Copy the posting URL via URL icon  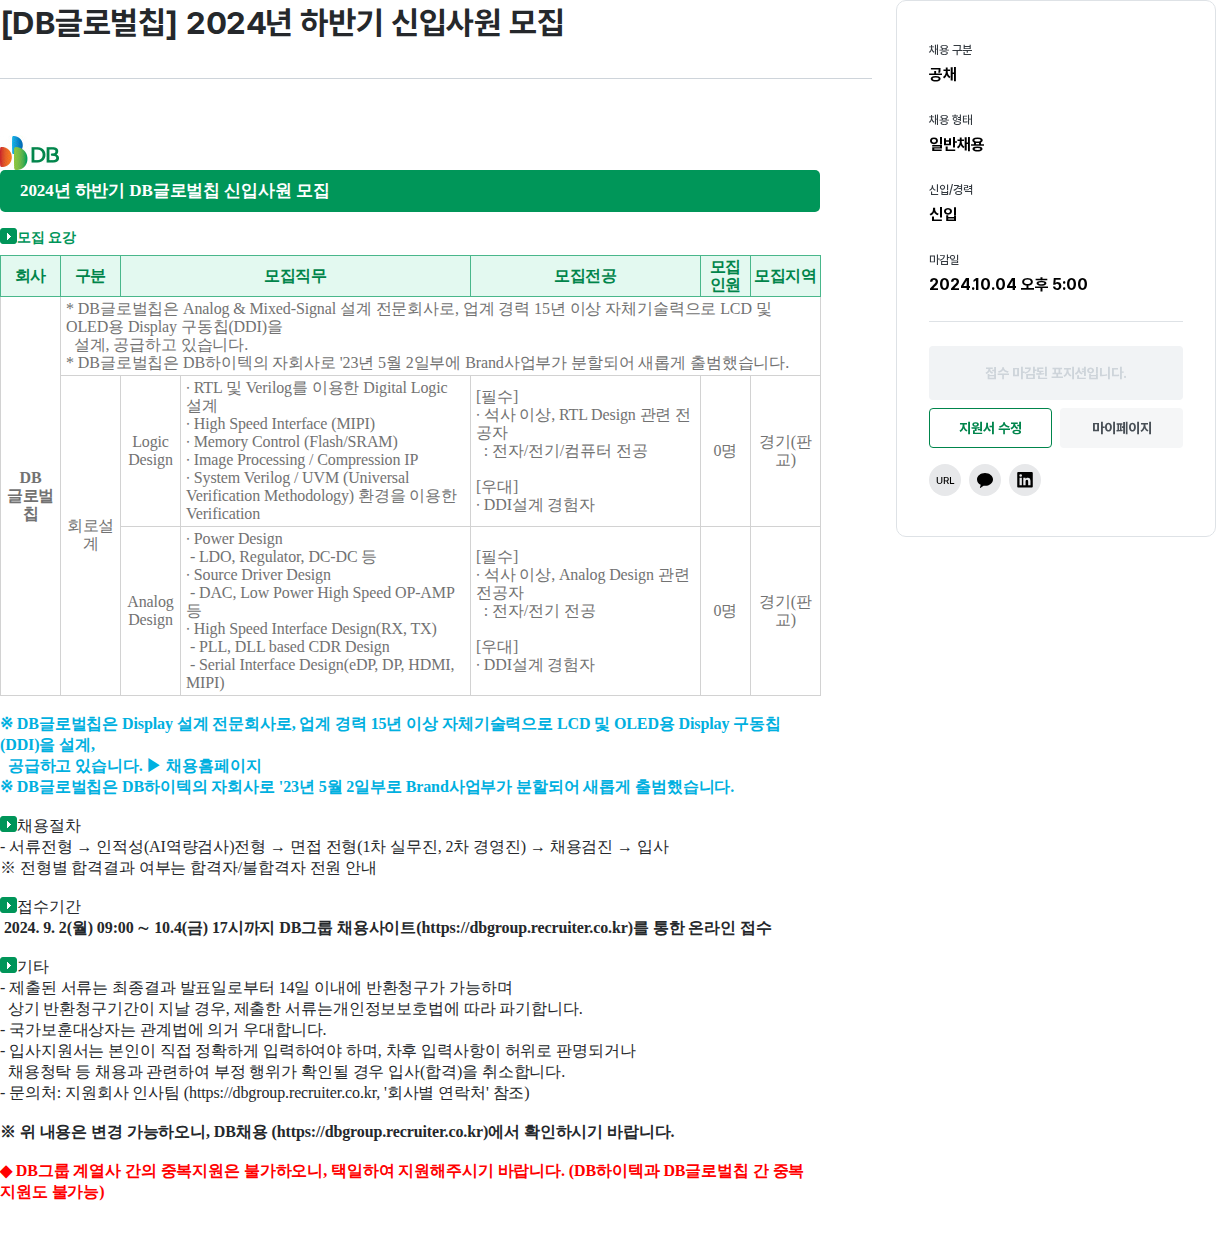(x=945, y=480)
